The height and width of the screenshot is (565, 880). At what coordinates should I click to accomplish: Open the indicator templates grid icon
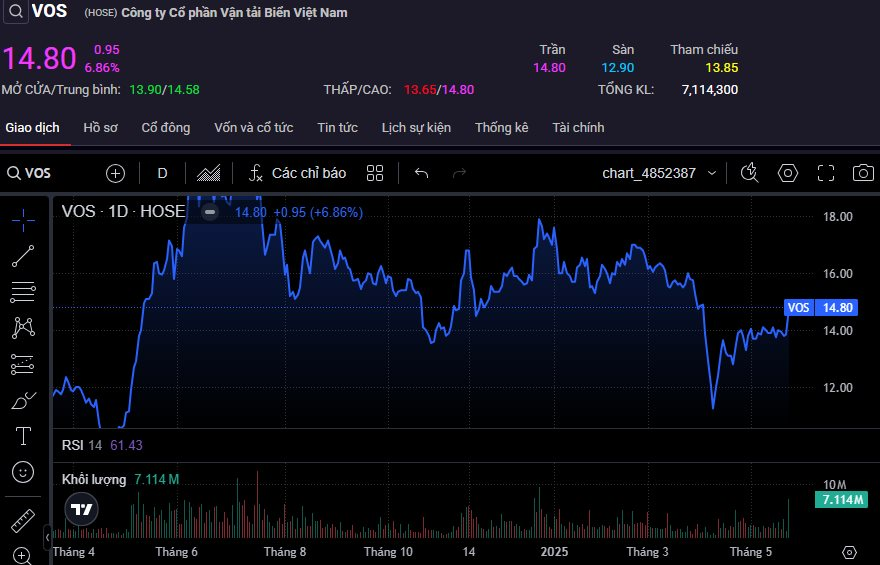pyautogui.click(x=375, y=173)
